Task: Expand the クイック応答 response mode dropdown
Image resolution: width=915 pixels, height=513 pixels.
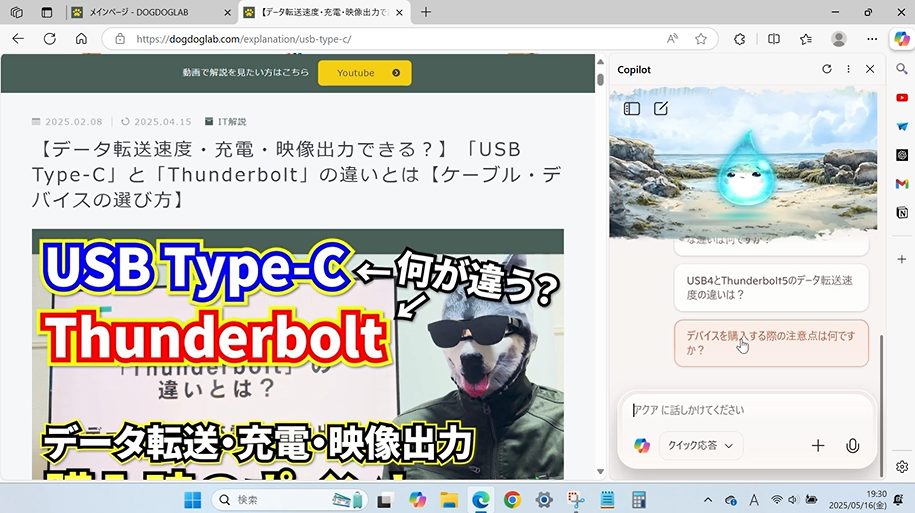Action: point(699,446)
